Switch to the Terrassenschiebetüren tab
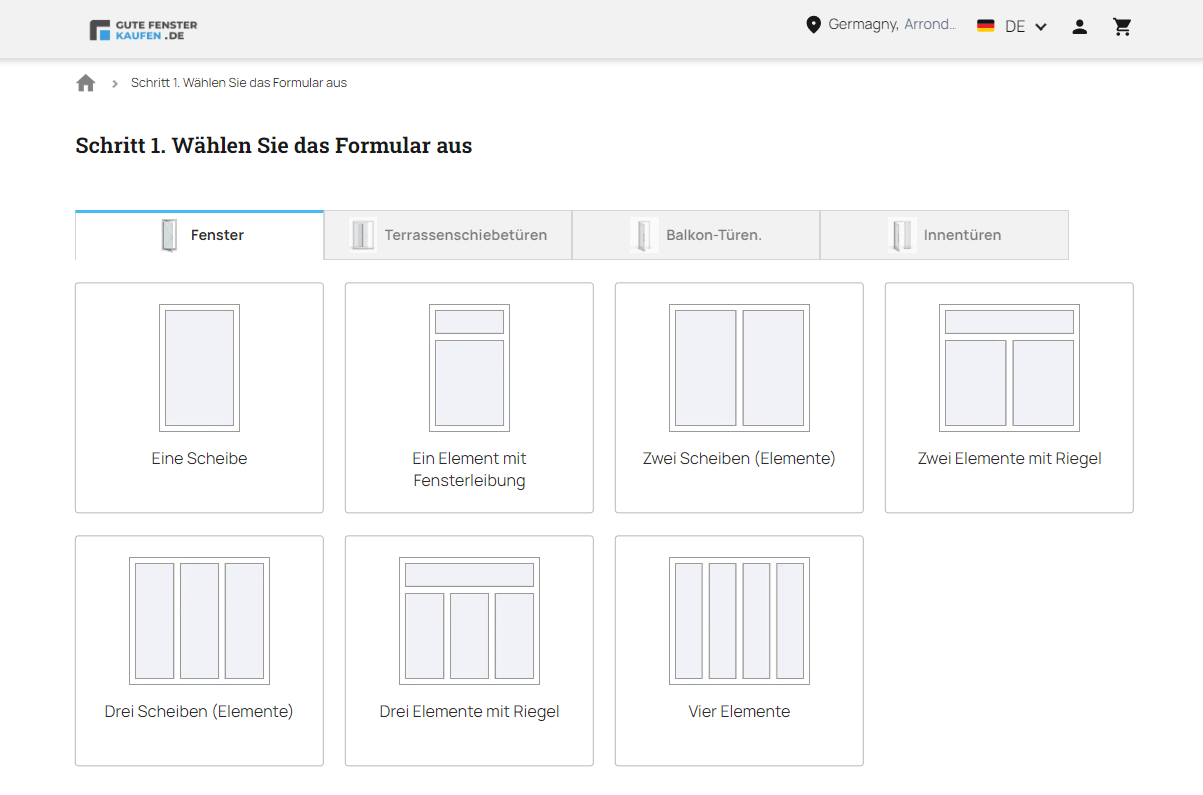The image size is (1203, 795). tap(448, 235)
